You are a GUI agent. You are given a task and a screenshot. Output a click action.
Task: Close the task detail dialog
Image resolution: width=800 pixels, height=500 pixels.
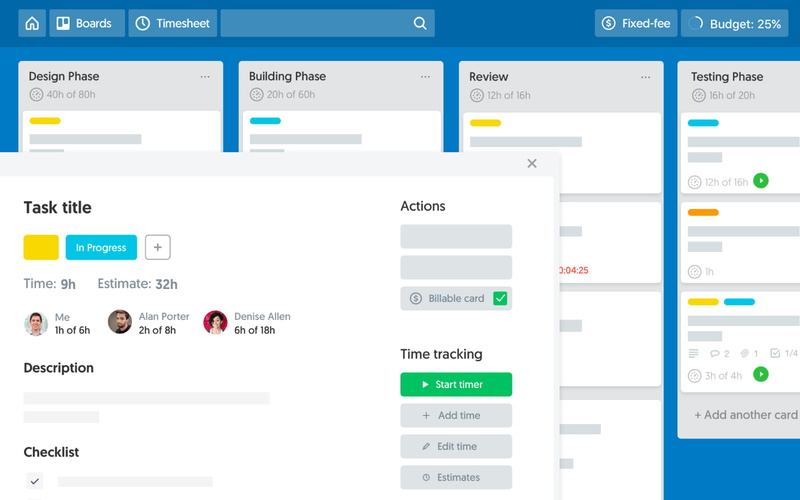(532, 163)
